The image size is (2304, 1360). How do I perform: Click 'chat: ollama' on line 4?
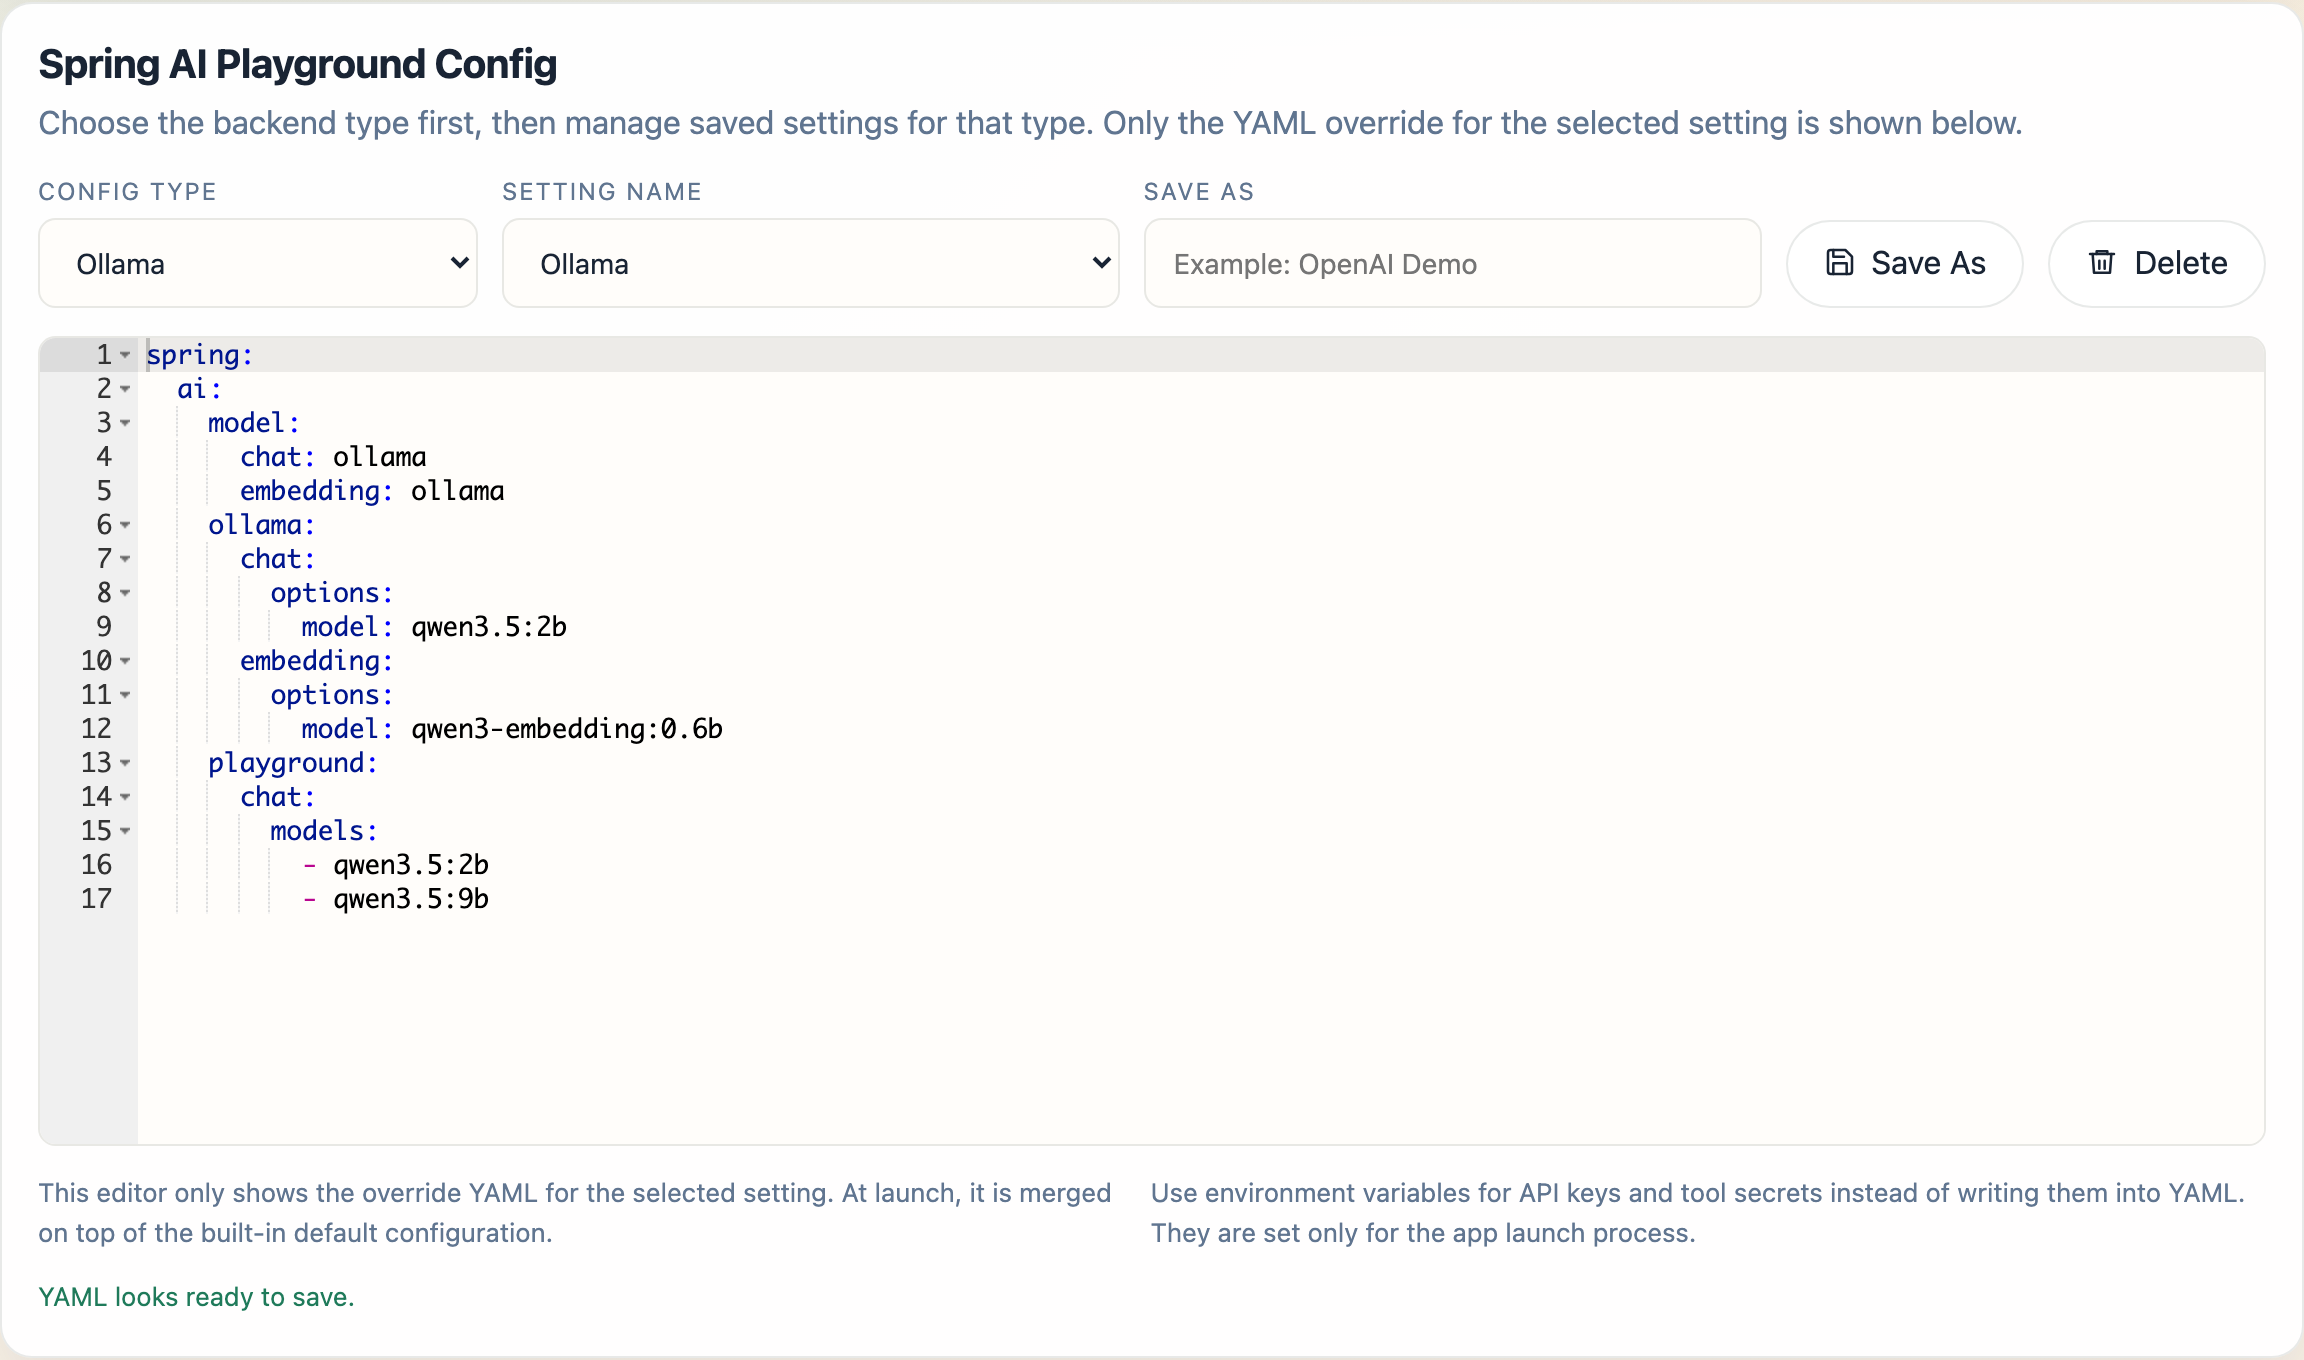point(333,457)
